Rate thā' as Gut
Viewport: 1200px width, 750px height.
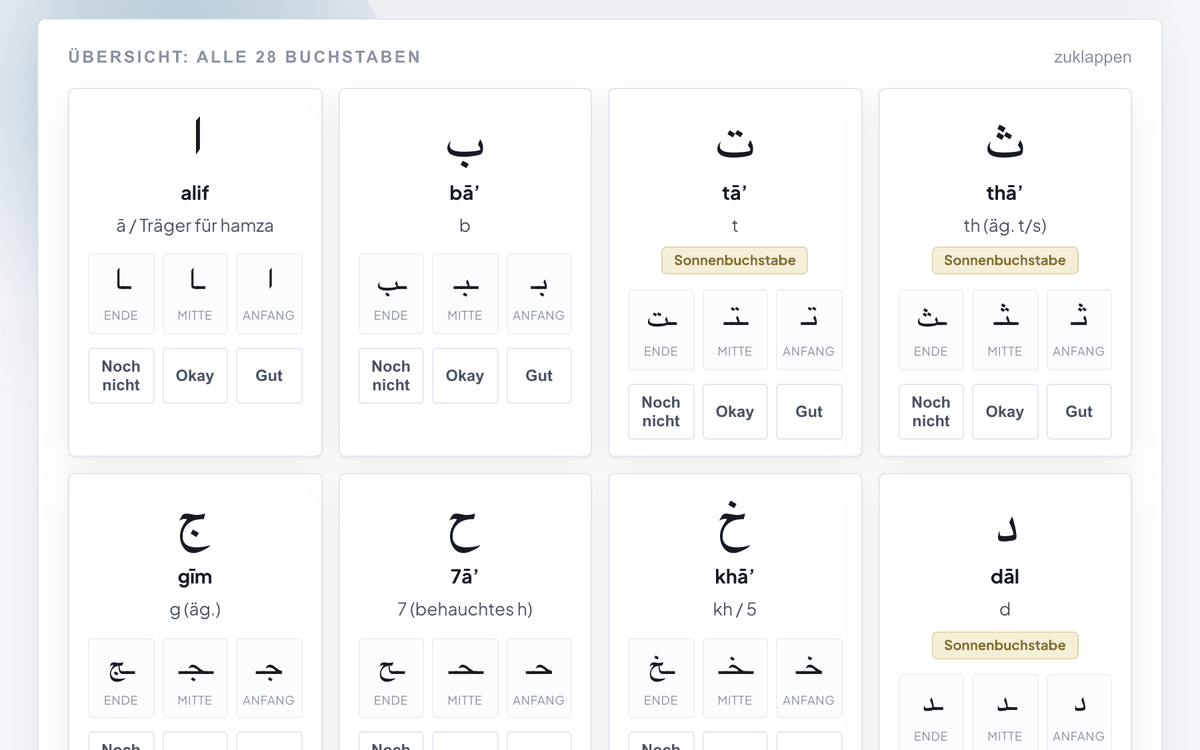(1079, 412)
